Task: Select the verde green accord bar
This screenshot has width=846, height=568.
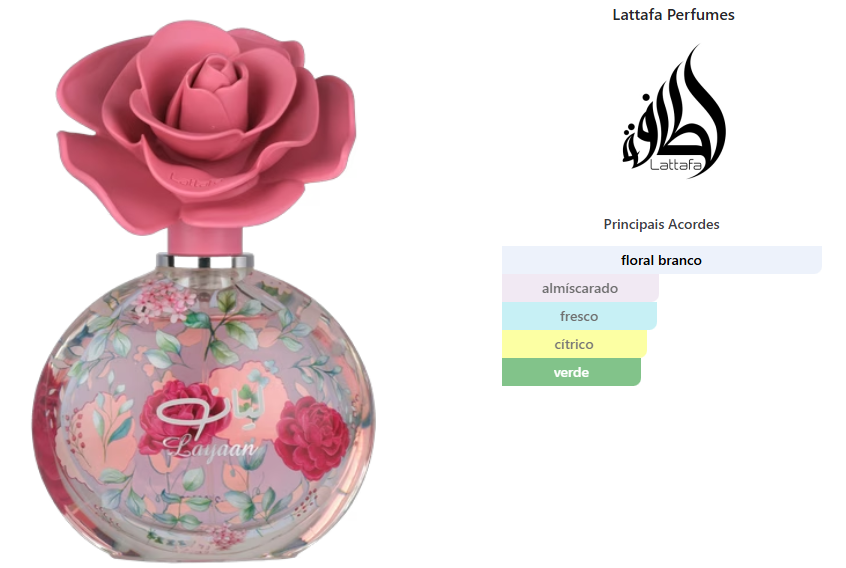Action: 571,372
